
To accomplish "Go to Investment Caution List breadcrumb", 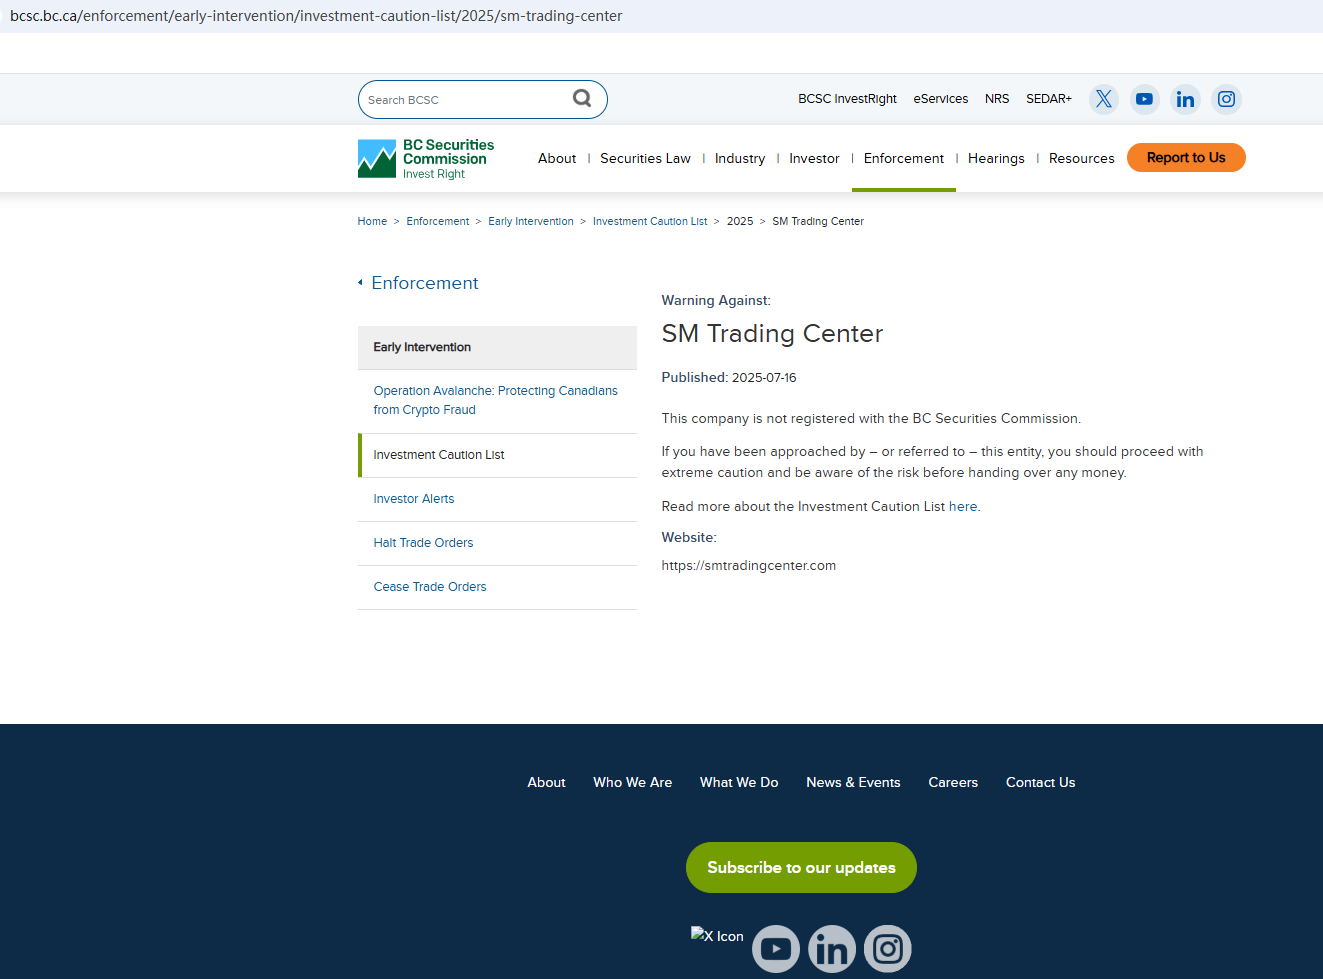I will [650, 222].
